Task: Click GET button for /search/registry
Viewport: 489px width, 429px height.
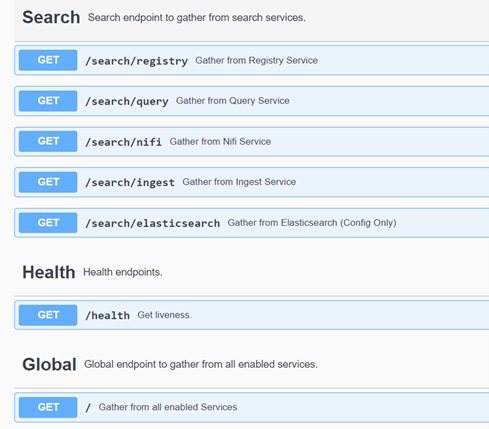Action: [48, 60]
